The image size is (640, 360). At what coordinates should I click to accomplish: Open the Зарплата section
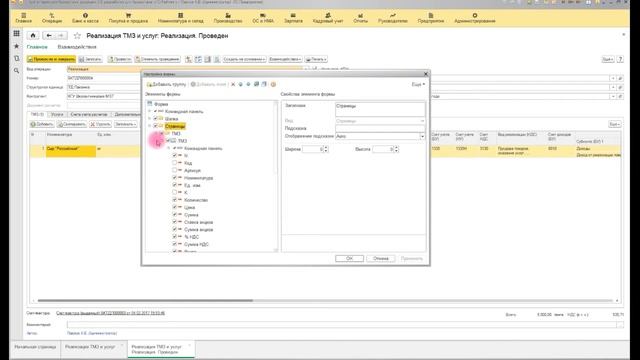pyautogui.click(x=293, y=18)
